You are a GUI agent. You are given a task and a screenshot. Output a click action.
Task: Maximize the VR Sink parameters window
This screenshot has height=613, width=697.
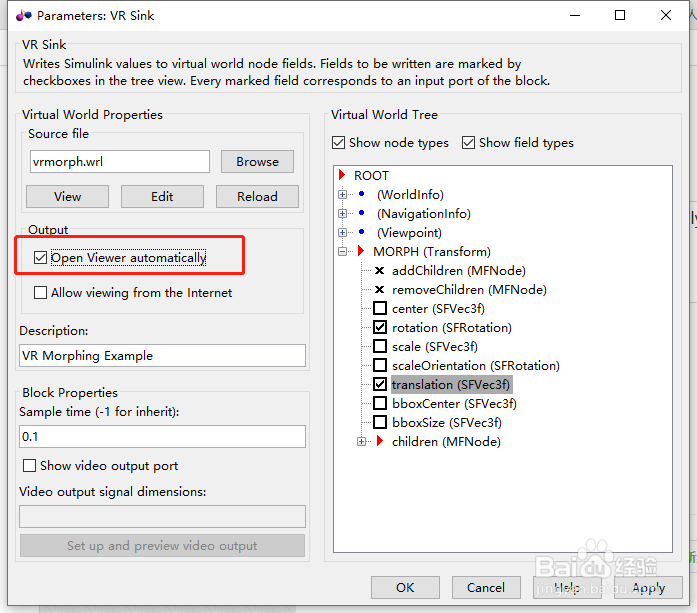(x=620, y=15)
